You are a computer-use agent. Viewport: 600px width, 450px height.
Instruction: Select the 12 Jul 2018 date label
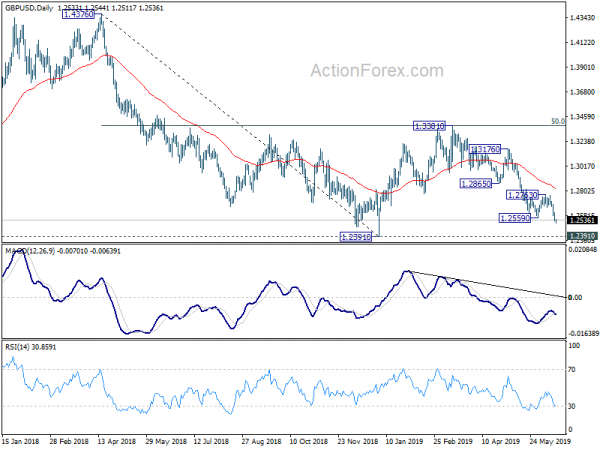click(x=212, y=441)
